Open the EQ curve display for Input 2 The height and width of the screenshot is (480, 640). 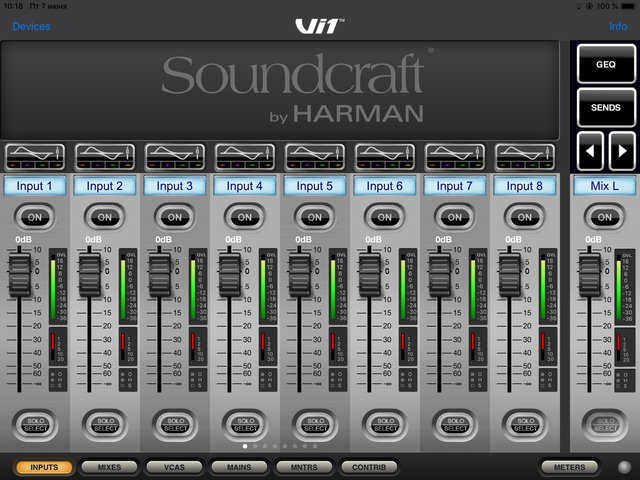click(x=105, y=157)
